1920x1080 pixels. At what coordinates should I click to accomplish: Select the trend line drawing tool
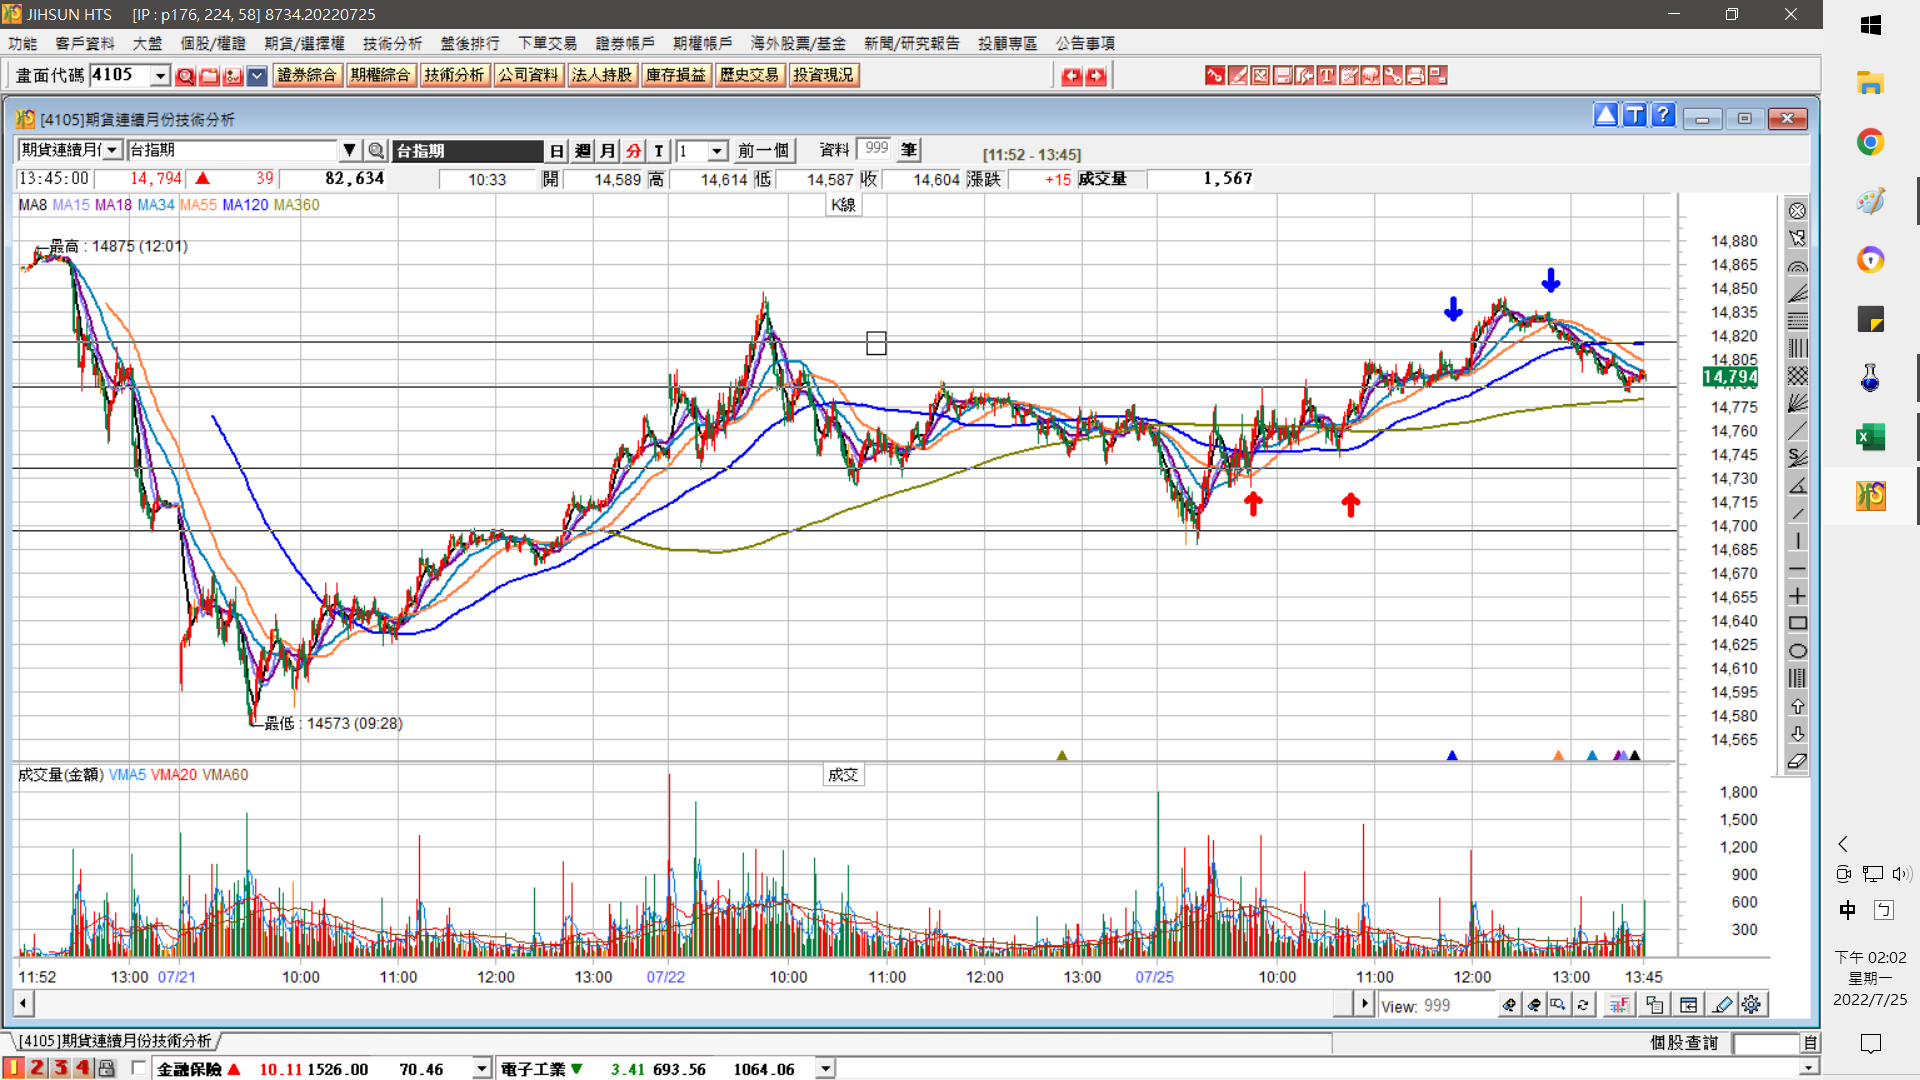1797,431
